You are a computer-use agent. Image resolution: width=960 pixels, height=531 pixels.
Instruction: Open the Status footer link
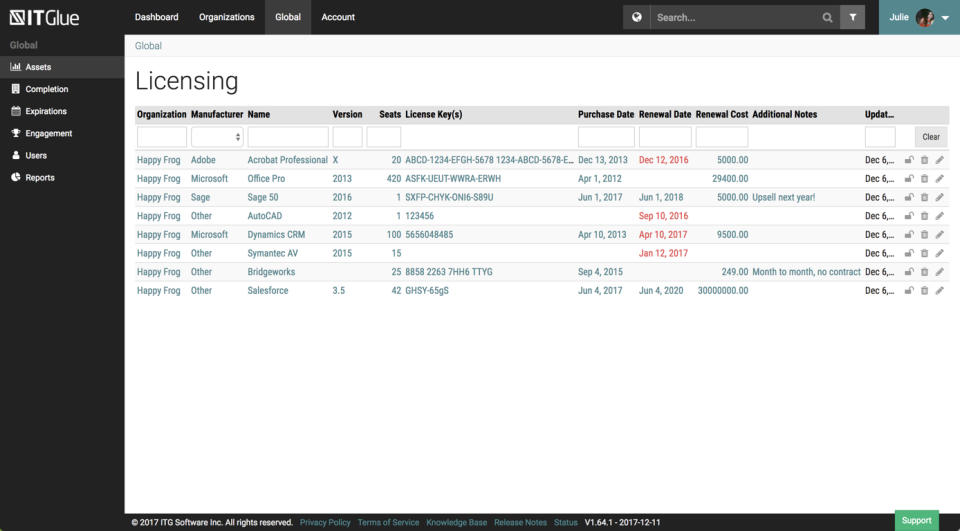[566, 522]
